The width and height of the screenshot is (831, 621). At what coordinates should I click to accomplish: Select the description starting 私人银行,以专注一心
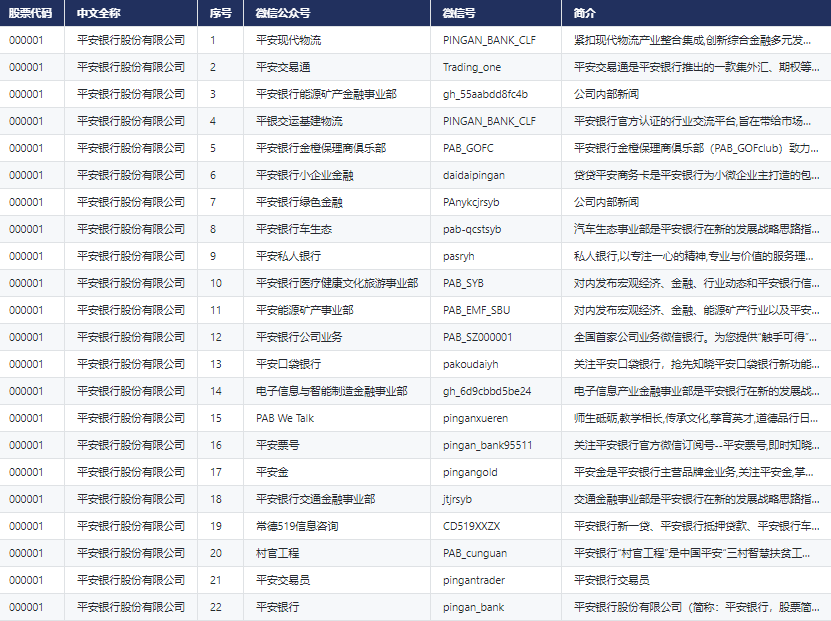694,256
